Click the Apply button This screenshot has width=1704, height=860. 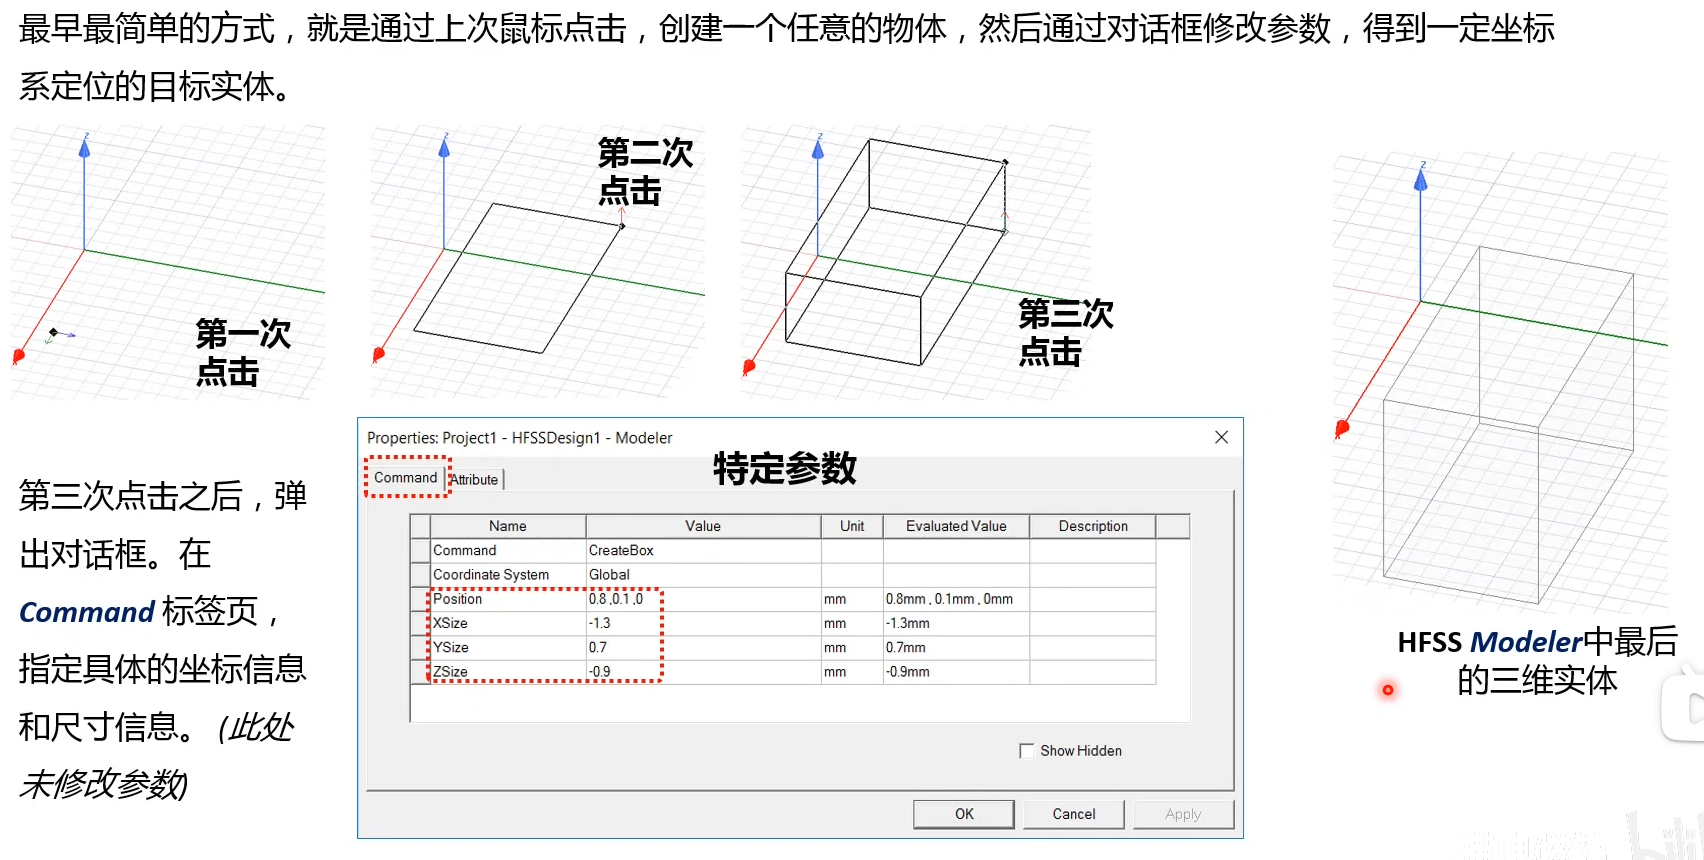point(1182,814)
